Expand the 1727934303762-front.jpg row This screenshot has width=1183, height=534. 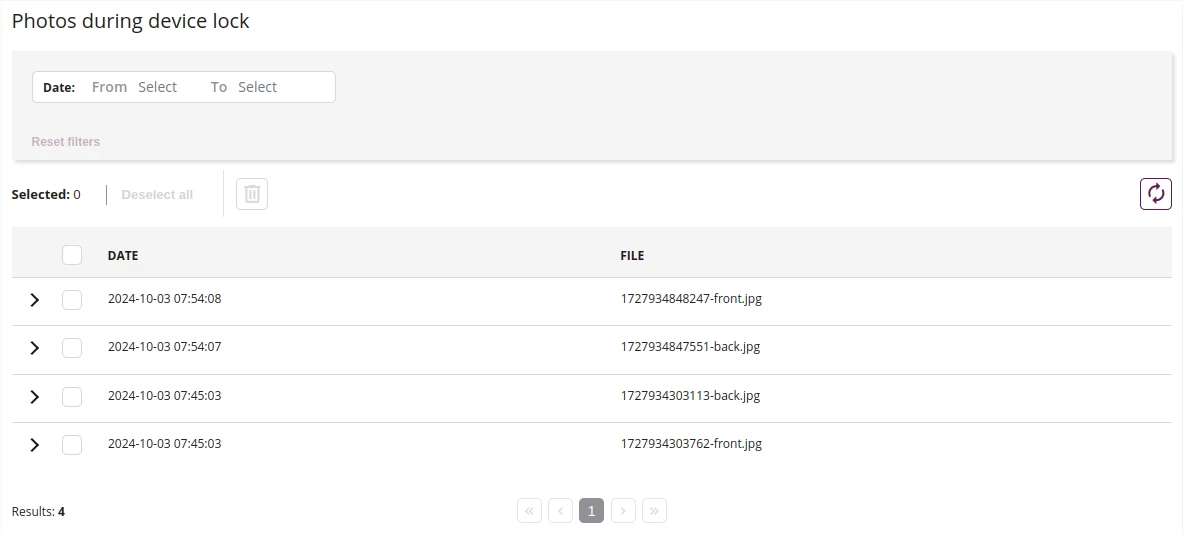(x=34, y=444)
